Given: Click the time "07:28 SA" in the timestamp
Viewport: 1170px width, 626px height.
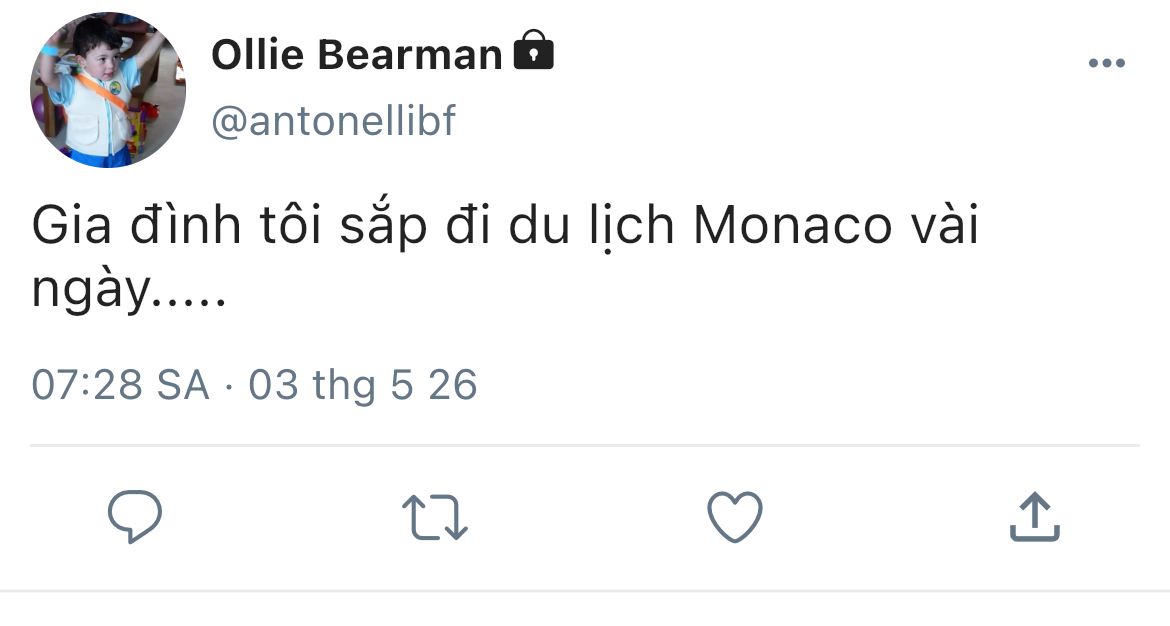Looking at the screenshot, I should click(120, 385).
